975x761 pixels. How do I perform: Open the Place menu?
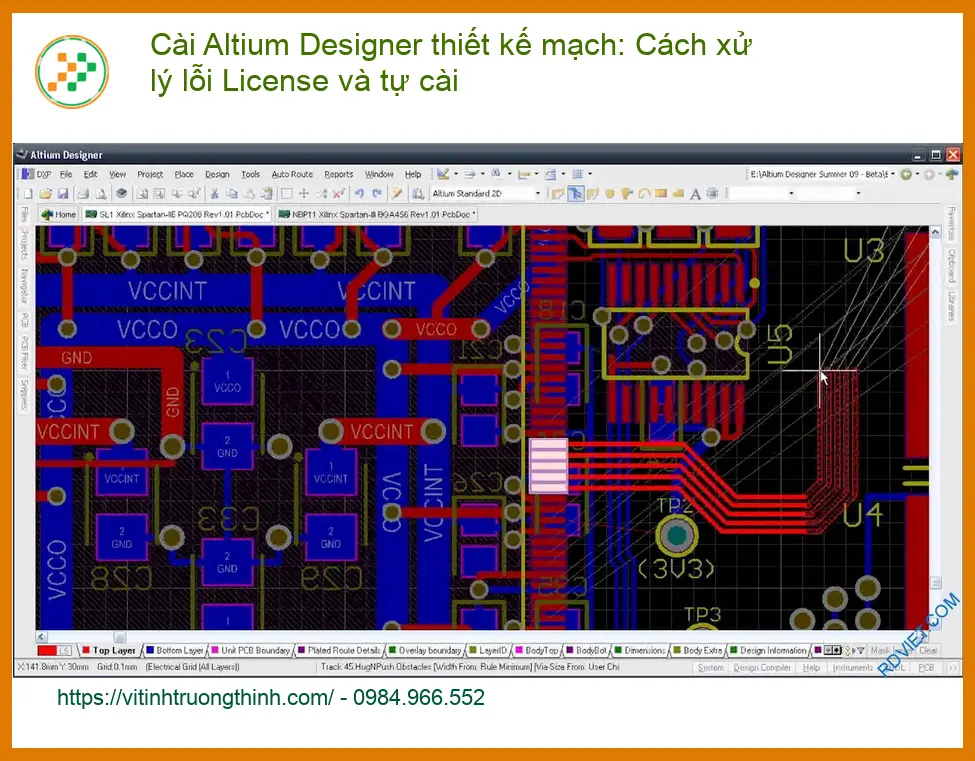[x=184, y=175]
